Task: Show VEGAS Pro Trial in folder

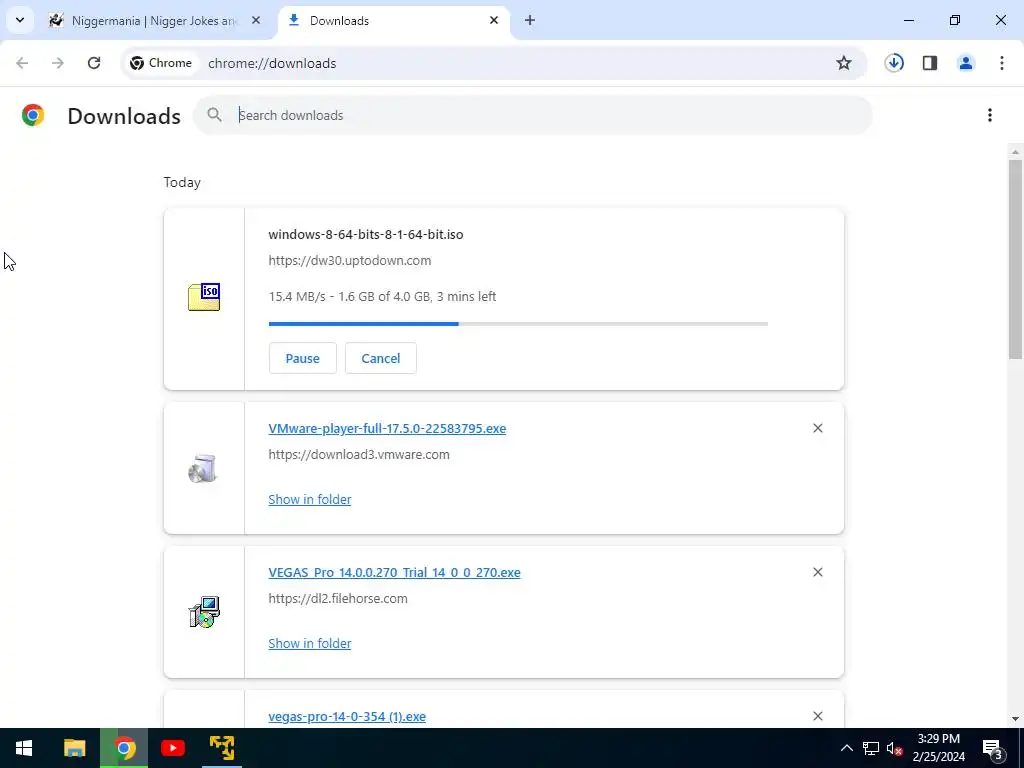Action: click(310, 644)
